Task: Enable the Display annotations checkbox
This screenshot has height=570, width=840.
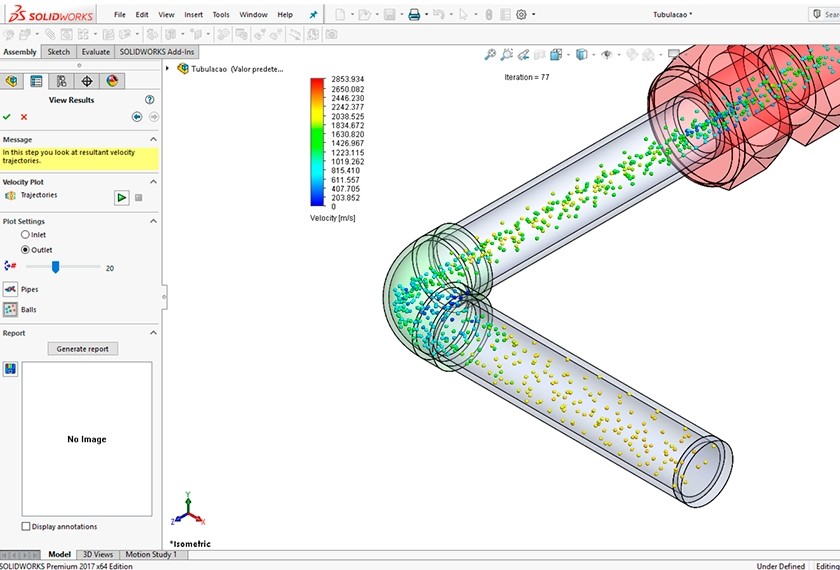Action: coord(26,526)
